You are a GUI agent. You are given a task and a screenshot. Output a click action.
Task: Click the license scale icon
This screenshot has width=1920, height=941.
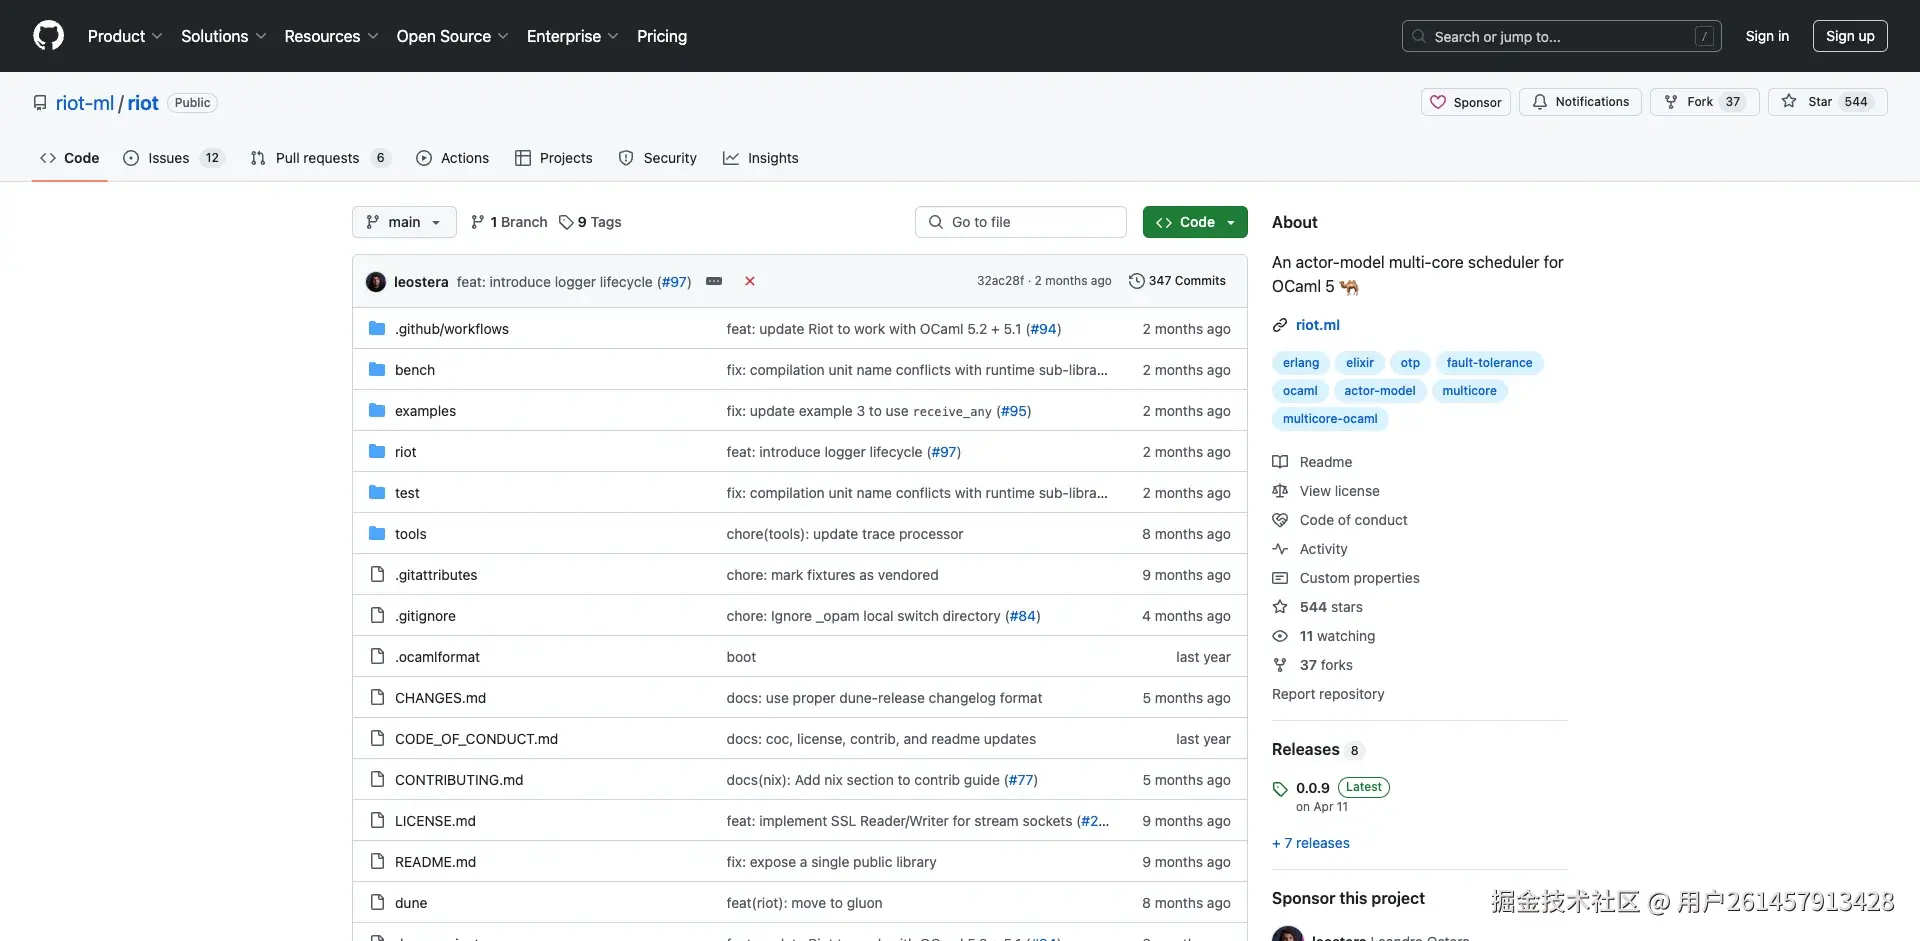coord(1280,491)
